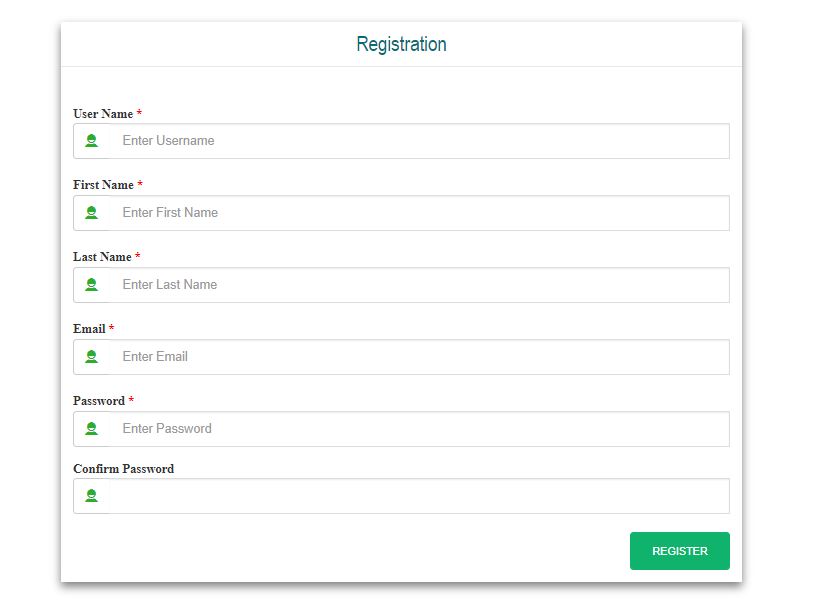Click the User Name label
Image resolution: width=829 pixels, height=607 pixels.
tap(103, 114)
